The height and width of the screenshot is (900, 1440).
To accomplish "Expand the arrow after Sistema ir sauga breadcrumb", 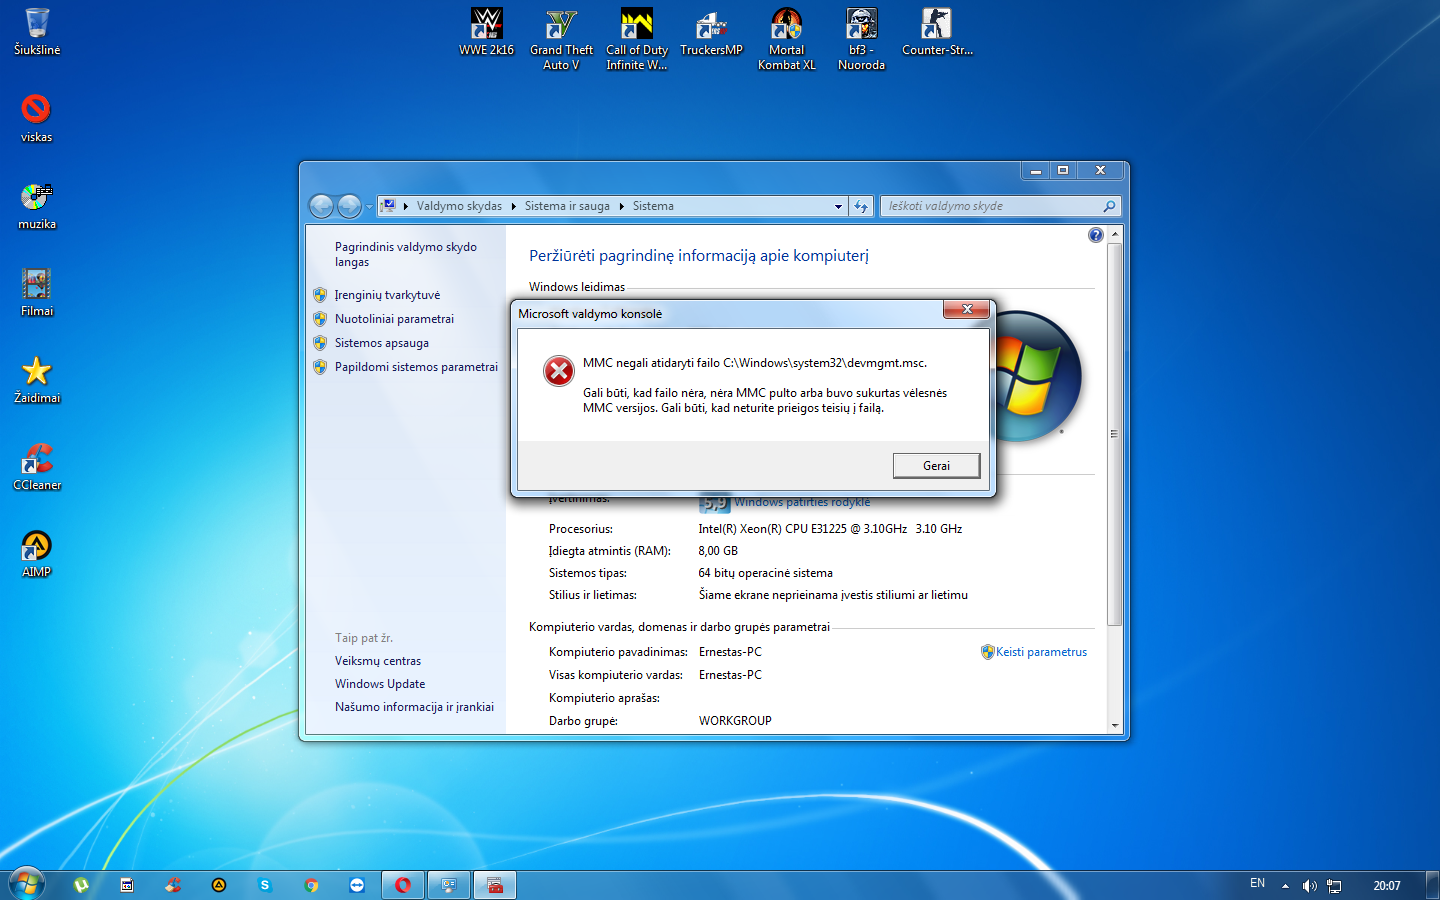I will coord(622,206).
